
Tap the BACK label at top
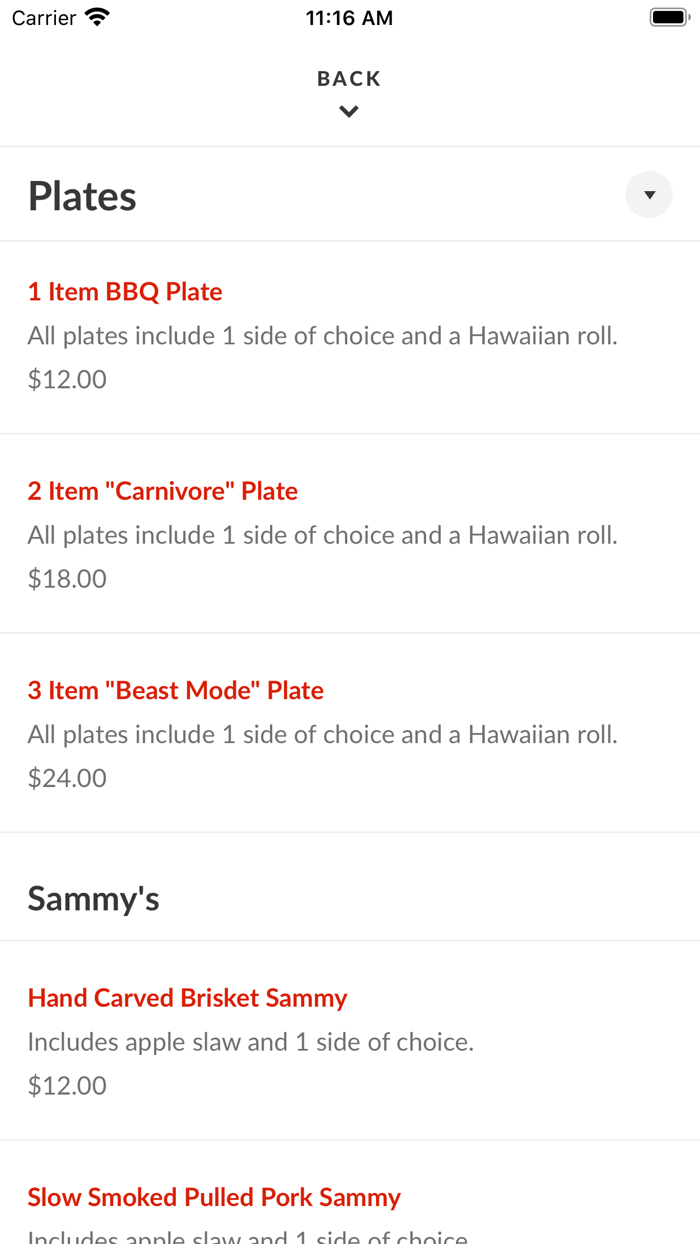pyautogui.click(x=349, y=79)
